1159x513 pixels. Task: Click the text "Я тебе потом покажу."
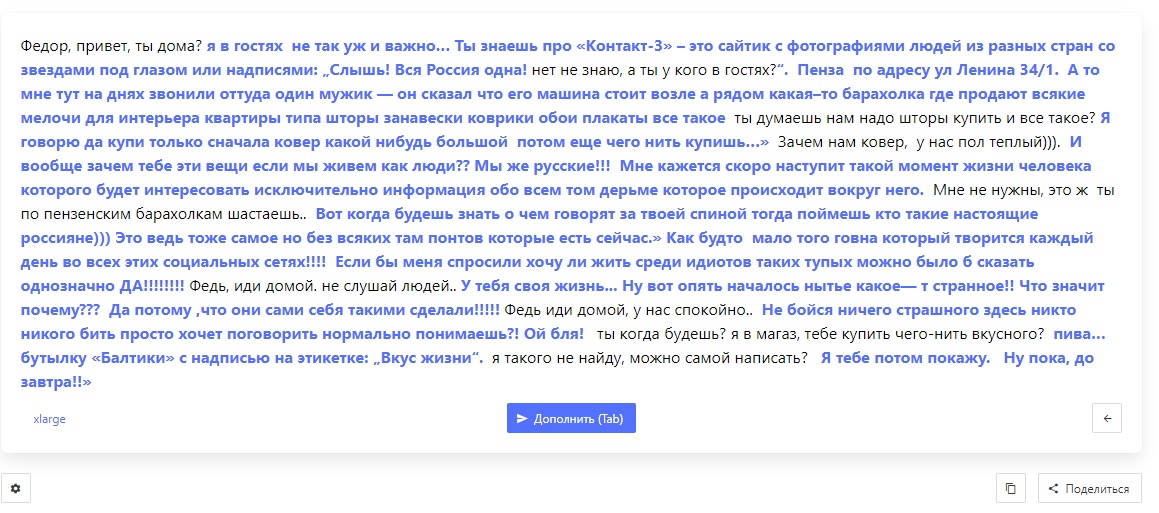905,359
